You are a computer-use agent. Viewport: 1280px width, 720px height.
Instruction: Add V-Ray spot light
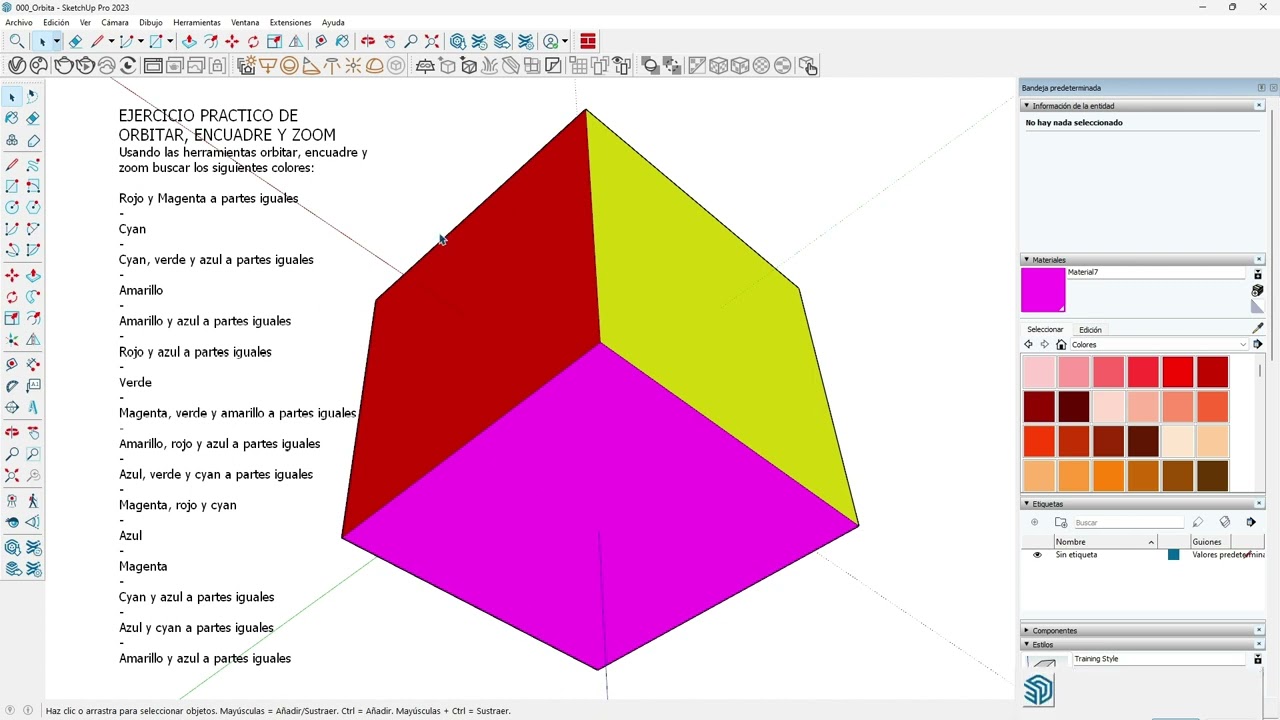(x=311, y=66)
